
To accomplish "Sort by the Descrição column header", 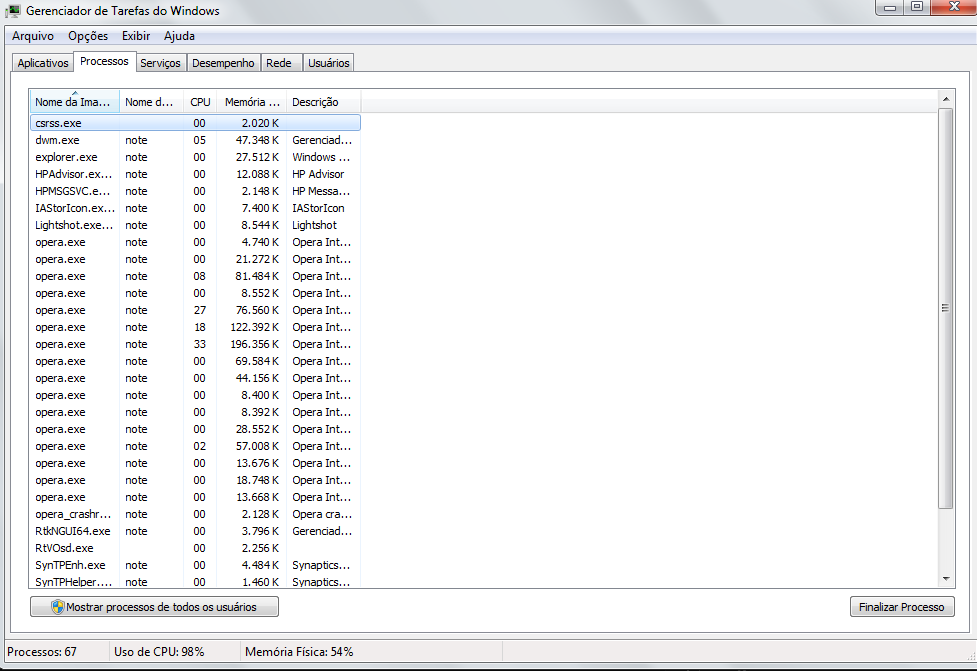I will click(x=323, y=102).
